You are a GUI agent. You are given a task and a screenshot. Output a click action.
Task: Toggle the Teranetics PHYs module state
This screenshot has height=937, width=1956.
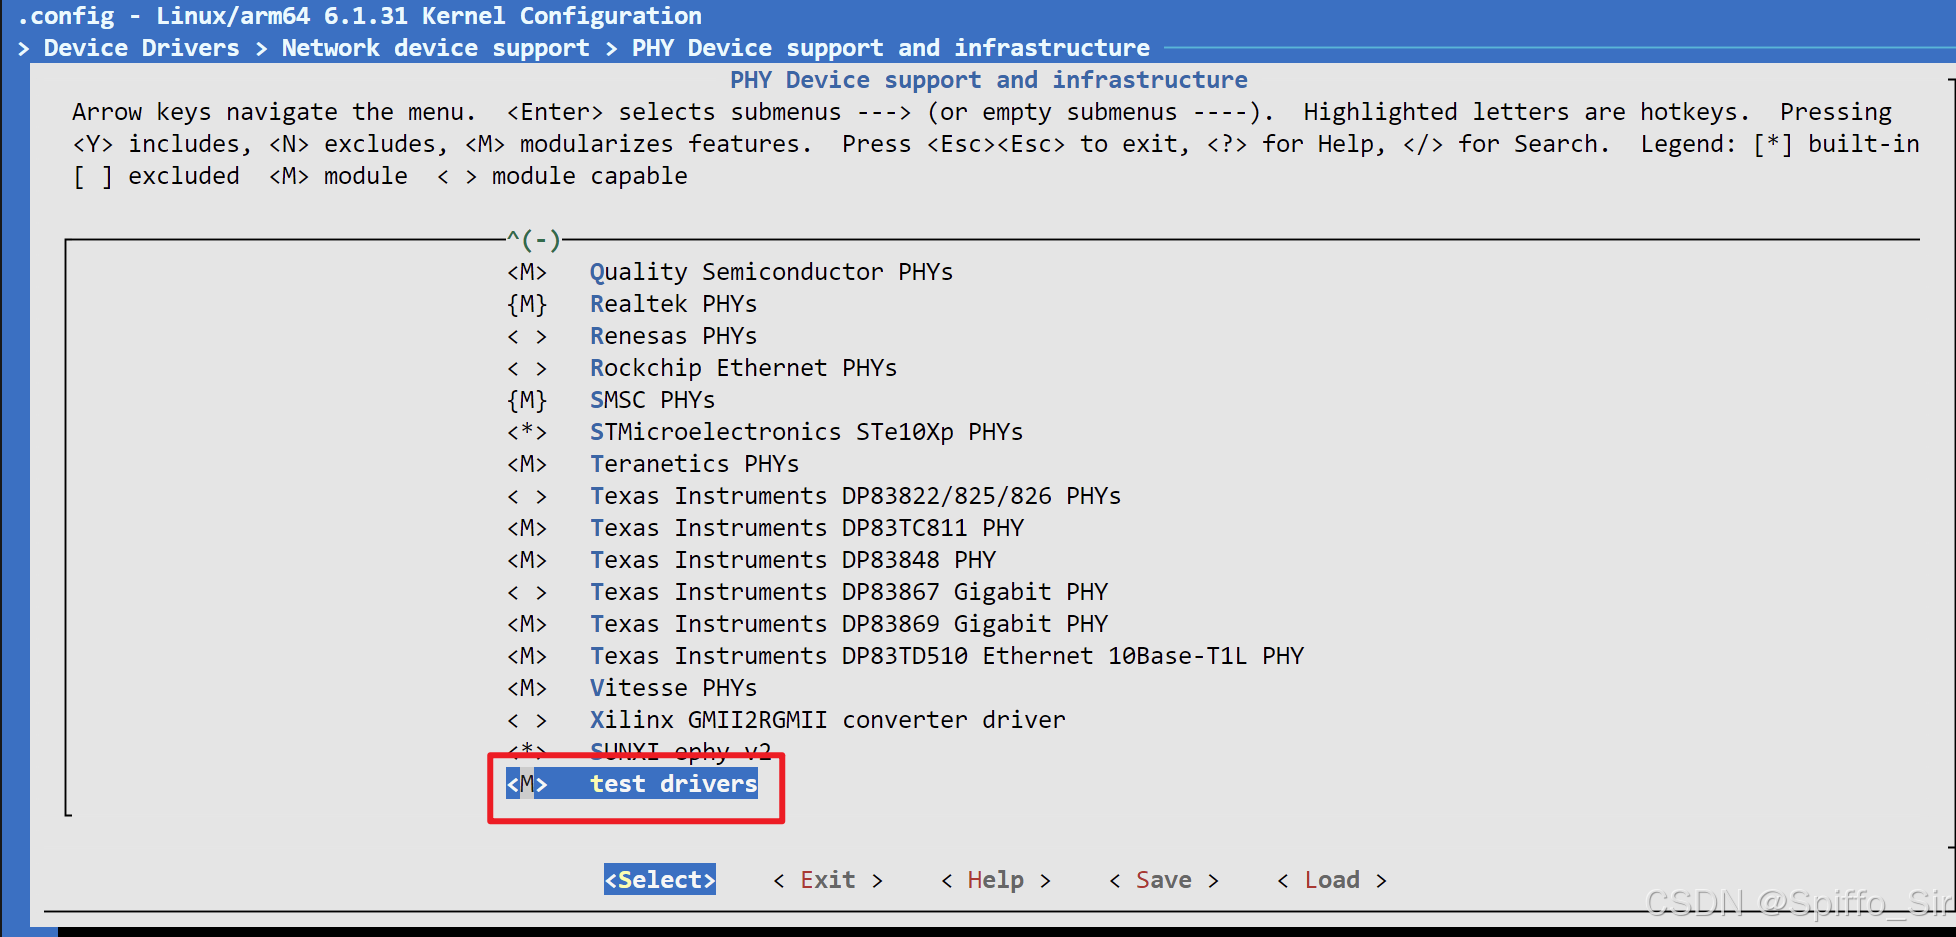coord(694,463)
